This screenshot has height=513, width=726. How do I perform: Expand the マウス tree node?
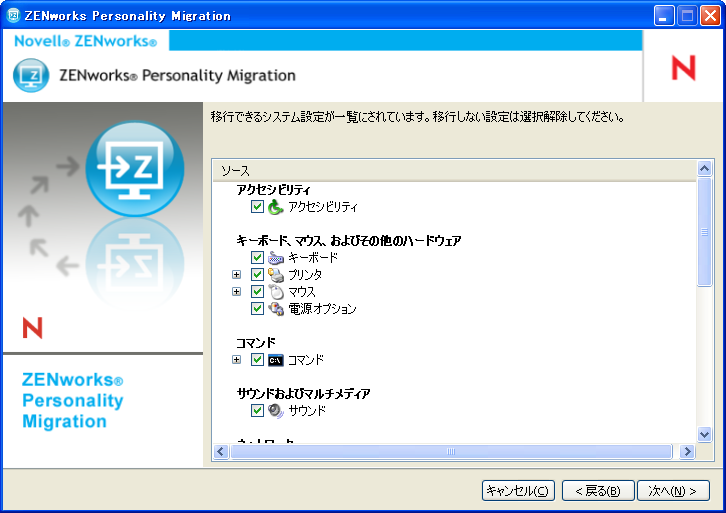pyautogui.click(x=236, y=292)
